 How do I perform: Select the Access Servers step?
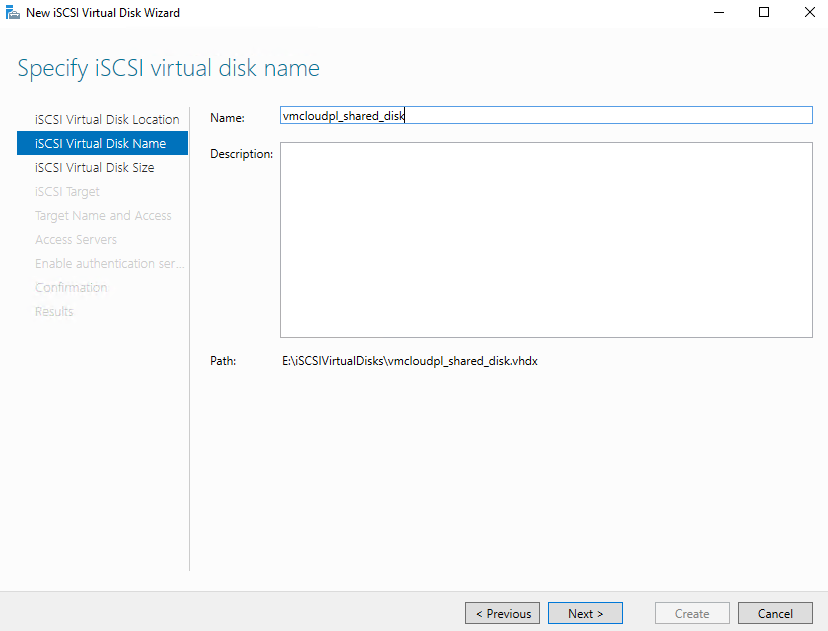pos(76,239)
